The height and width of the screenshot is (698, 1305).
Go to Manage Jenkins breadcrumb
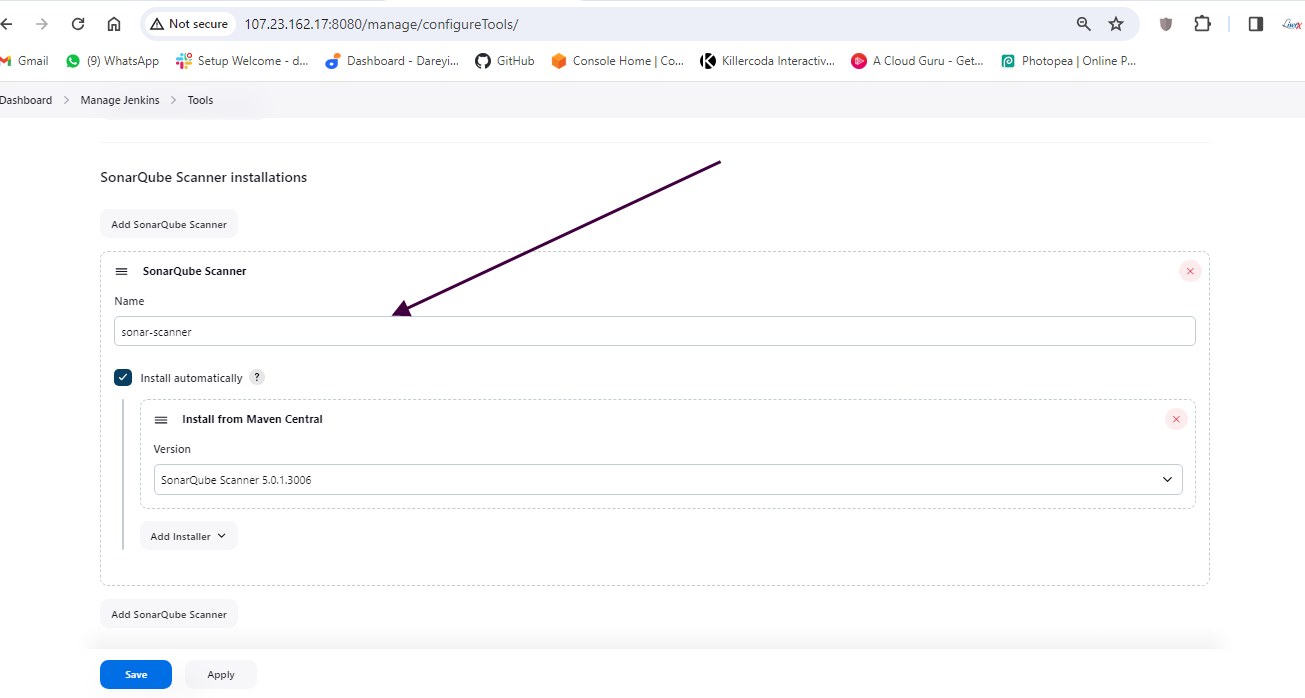(120, 100)
